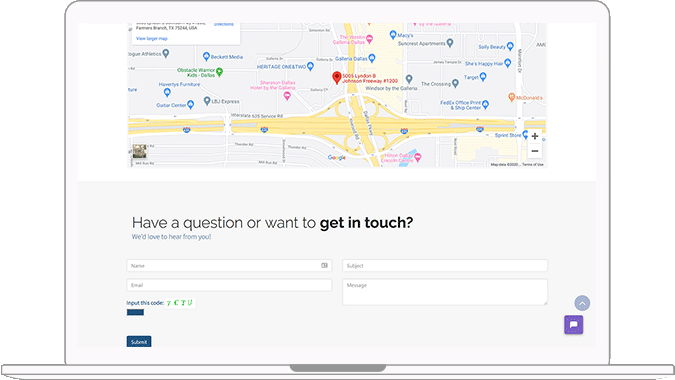
Task: Focus the Name input field
Action: point(229,266)
